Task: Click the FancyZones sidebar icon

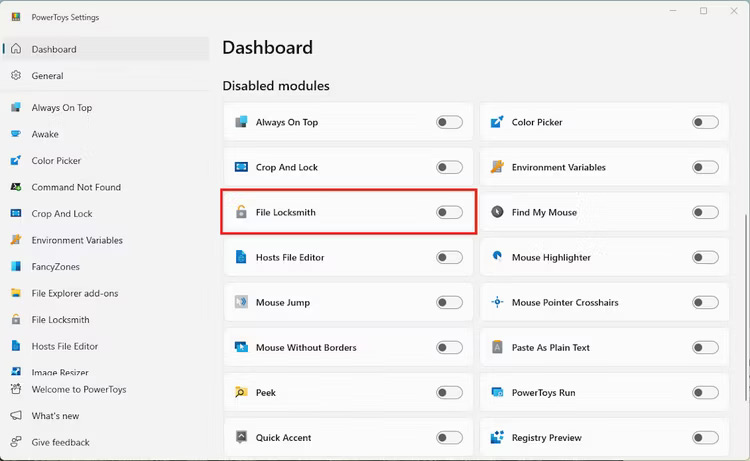Action: click(16, 266)
